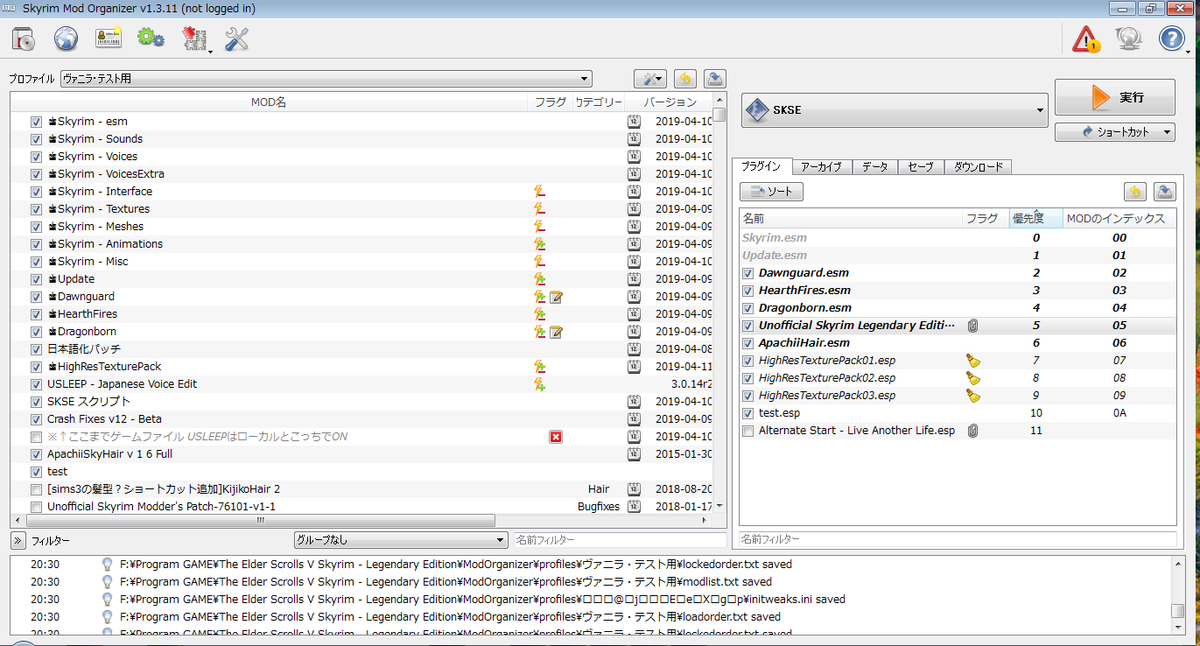The width and height of the screenshot is (1200, 646).
Task: Click the tools puzzle-piece icon
Action: click(194, 39)
